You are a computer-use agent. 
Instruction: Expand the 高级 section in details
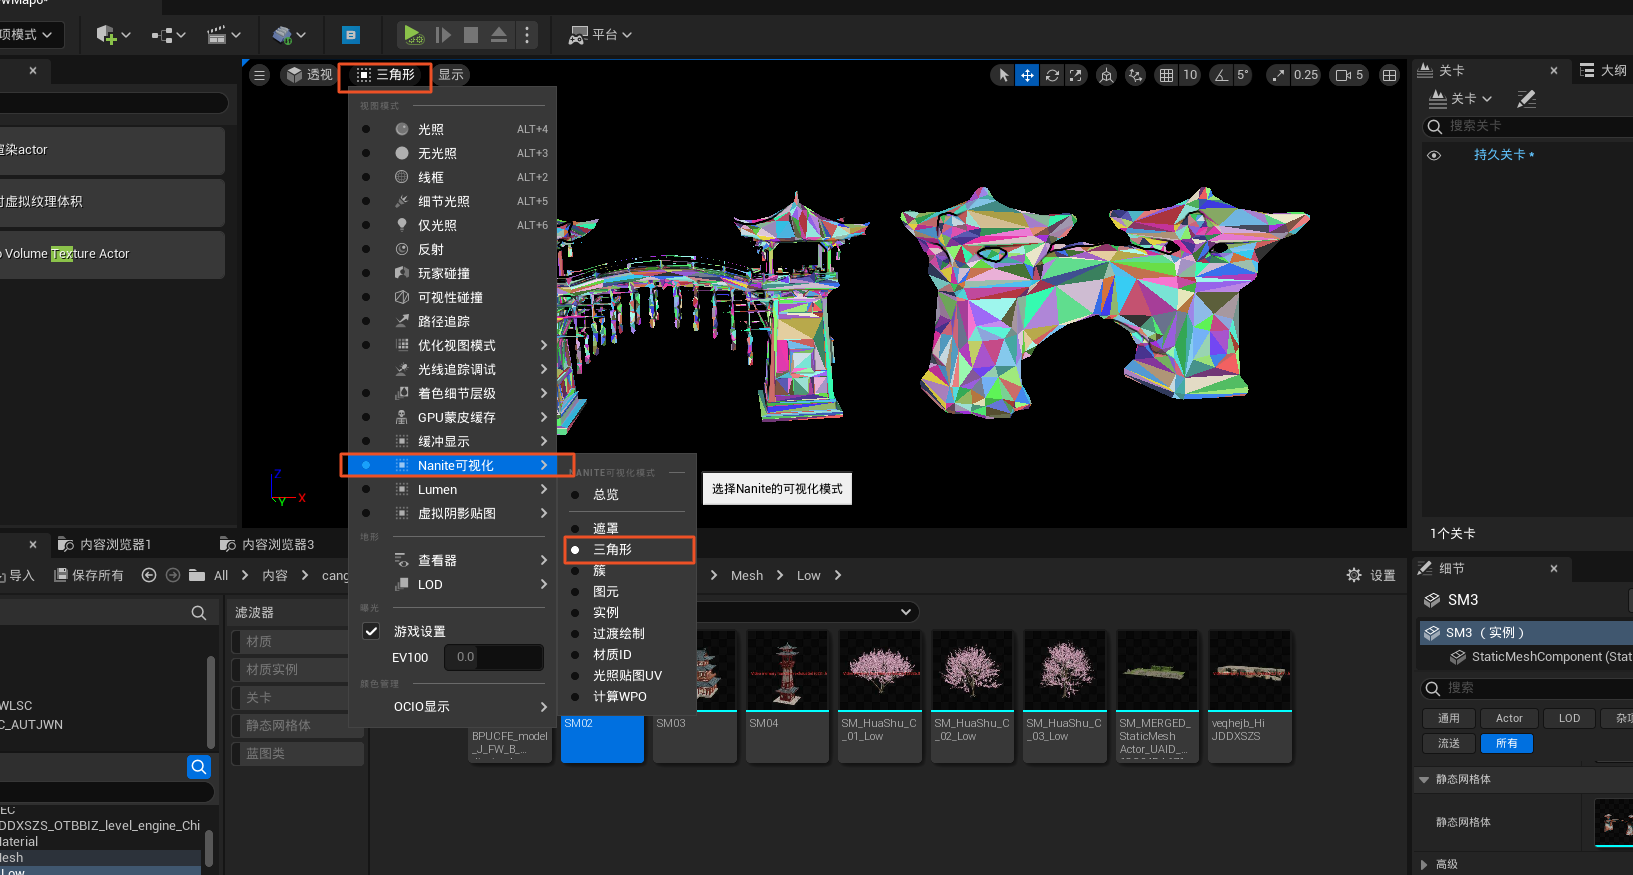pos(1425,864)
